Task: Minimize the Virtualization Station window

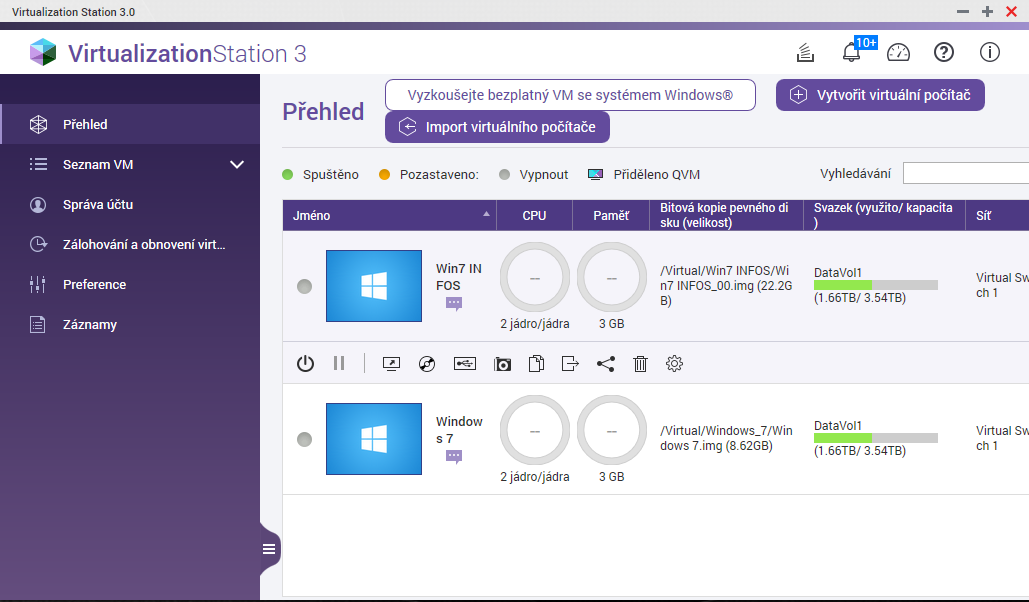Action: (963, 11)
